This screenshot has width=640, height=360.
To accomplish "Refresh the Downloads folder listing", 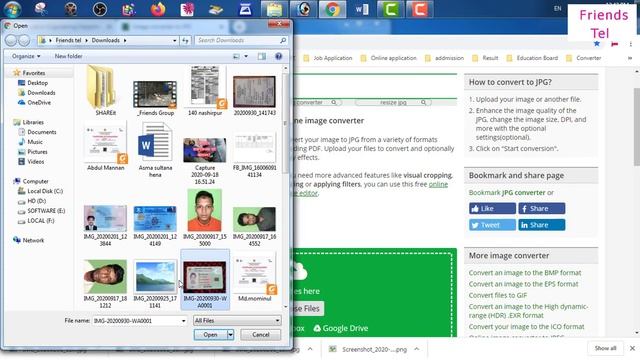I will click(185, 40).
